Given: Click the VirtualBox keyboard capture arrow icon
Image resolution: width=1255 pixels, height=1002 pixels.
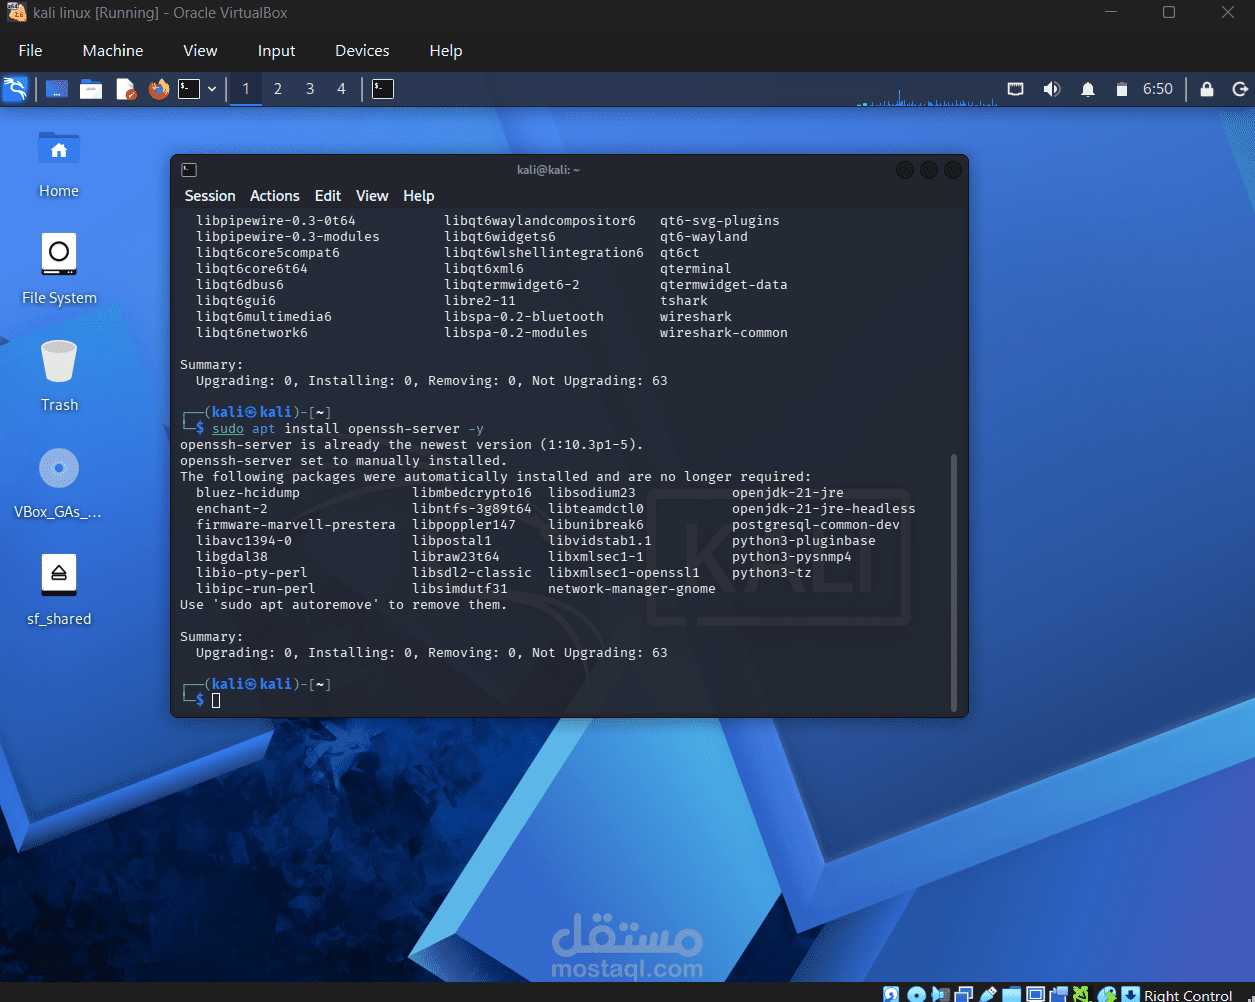Looking at the screenshot, I should [x=1130, y=994].
